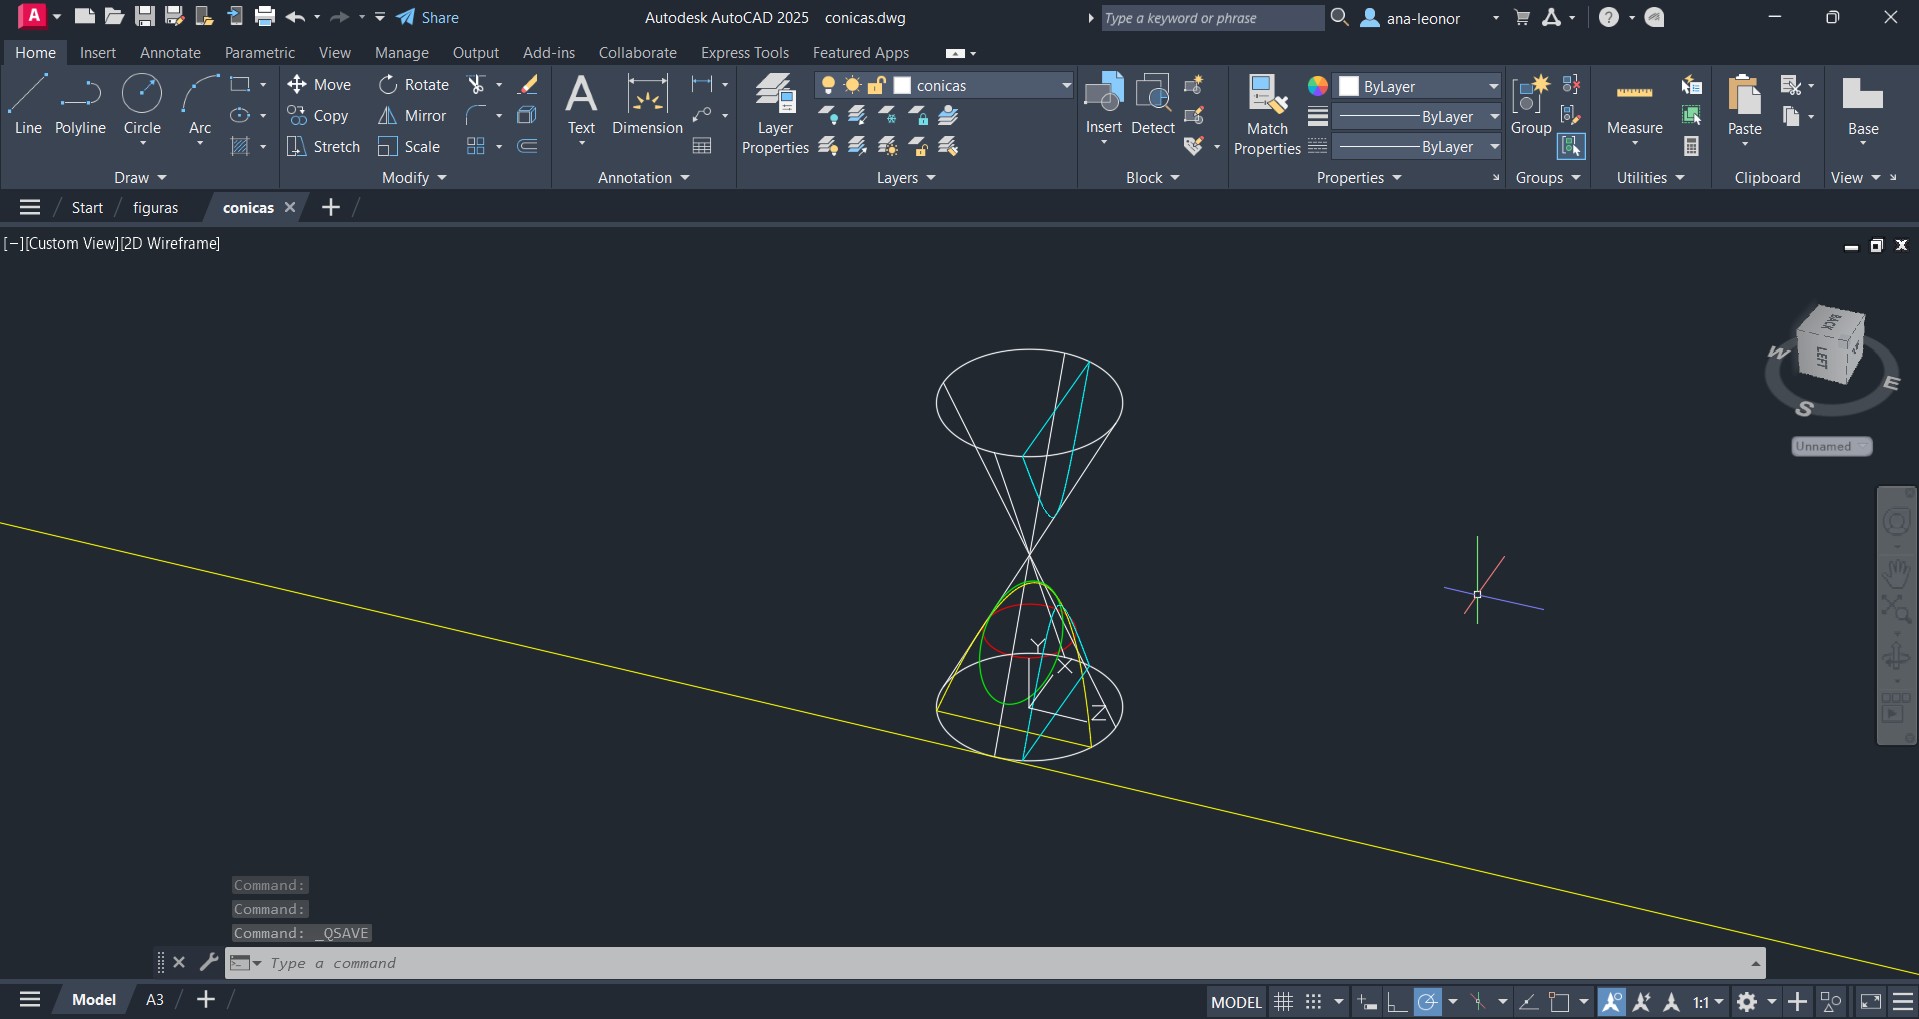This screenshot has height=1019, width=1919.
Task: Click the command line input field
Action: point(1000,963)
